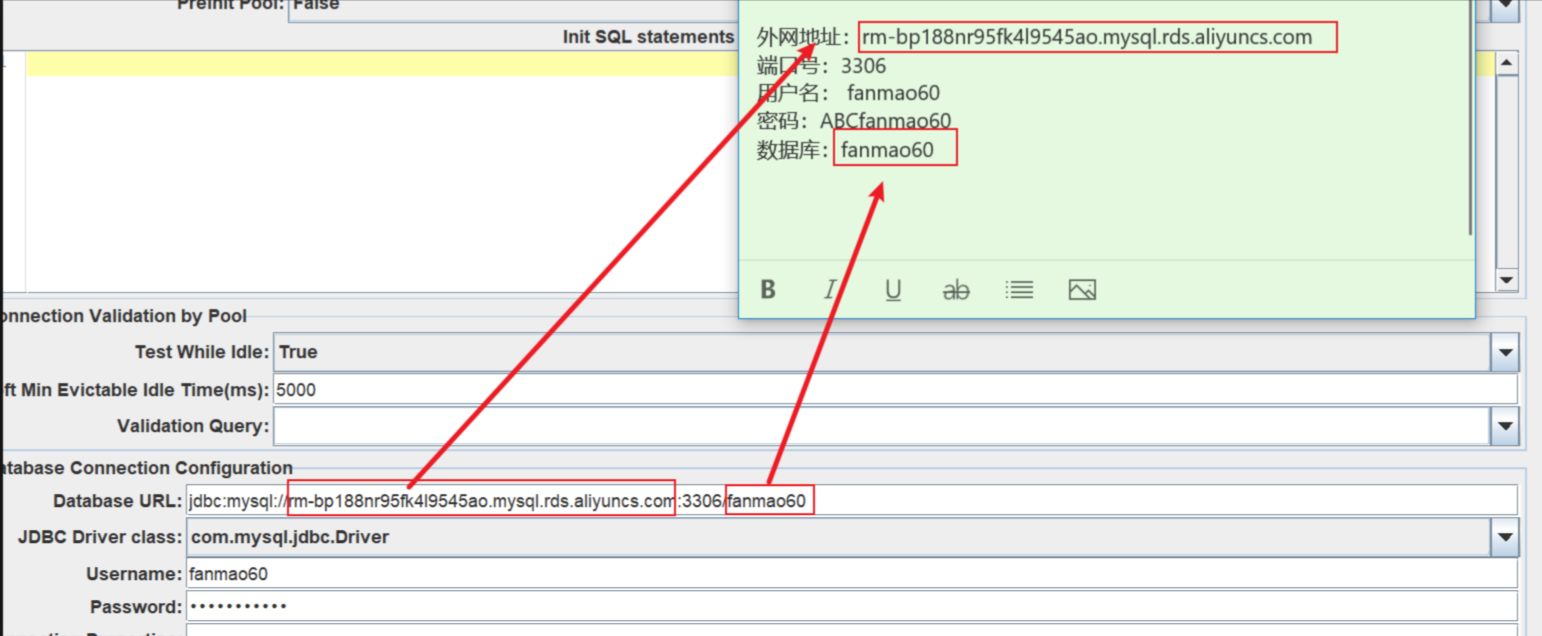Click the 用户名: fanmao60 line in note
The width and height of the screenshot is (1542, 636).
click(848, 93)
